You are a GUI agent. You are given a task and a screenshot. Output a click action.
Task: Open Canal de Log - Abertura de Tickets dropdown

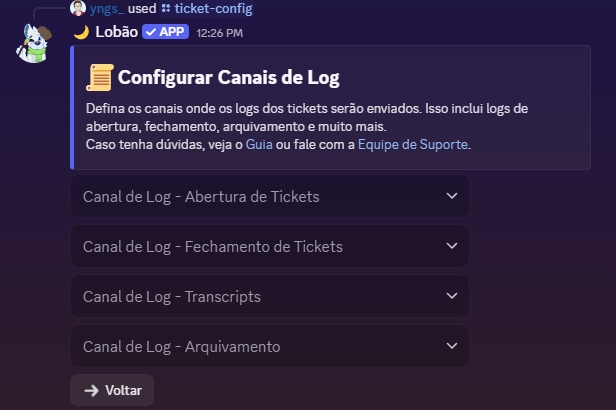pyautogui.click(x=270, y=196)
